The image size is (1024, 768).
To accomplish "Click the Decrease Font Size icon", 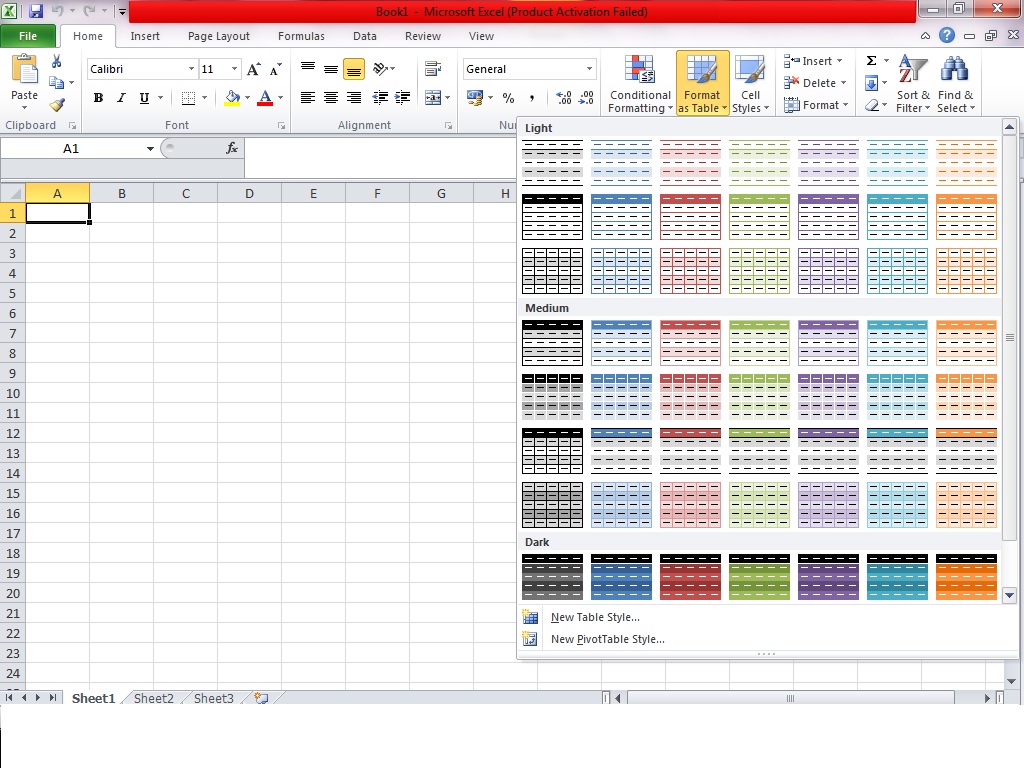I will click(x=275, y=69).
